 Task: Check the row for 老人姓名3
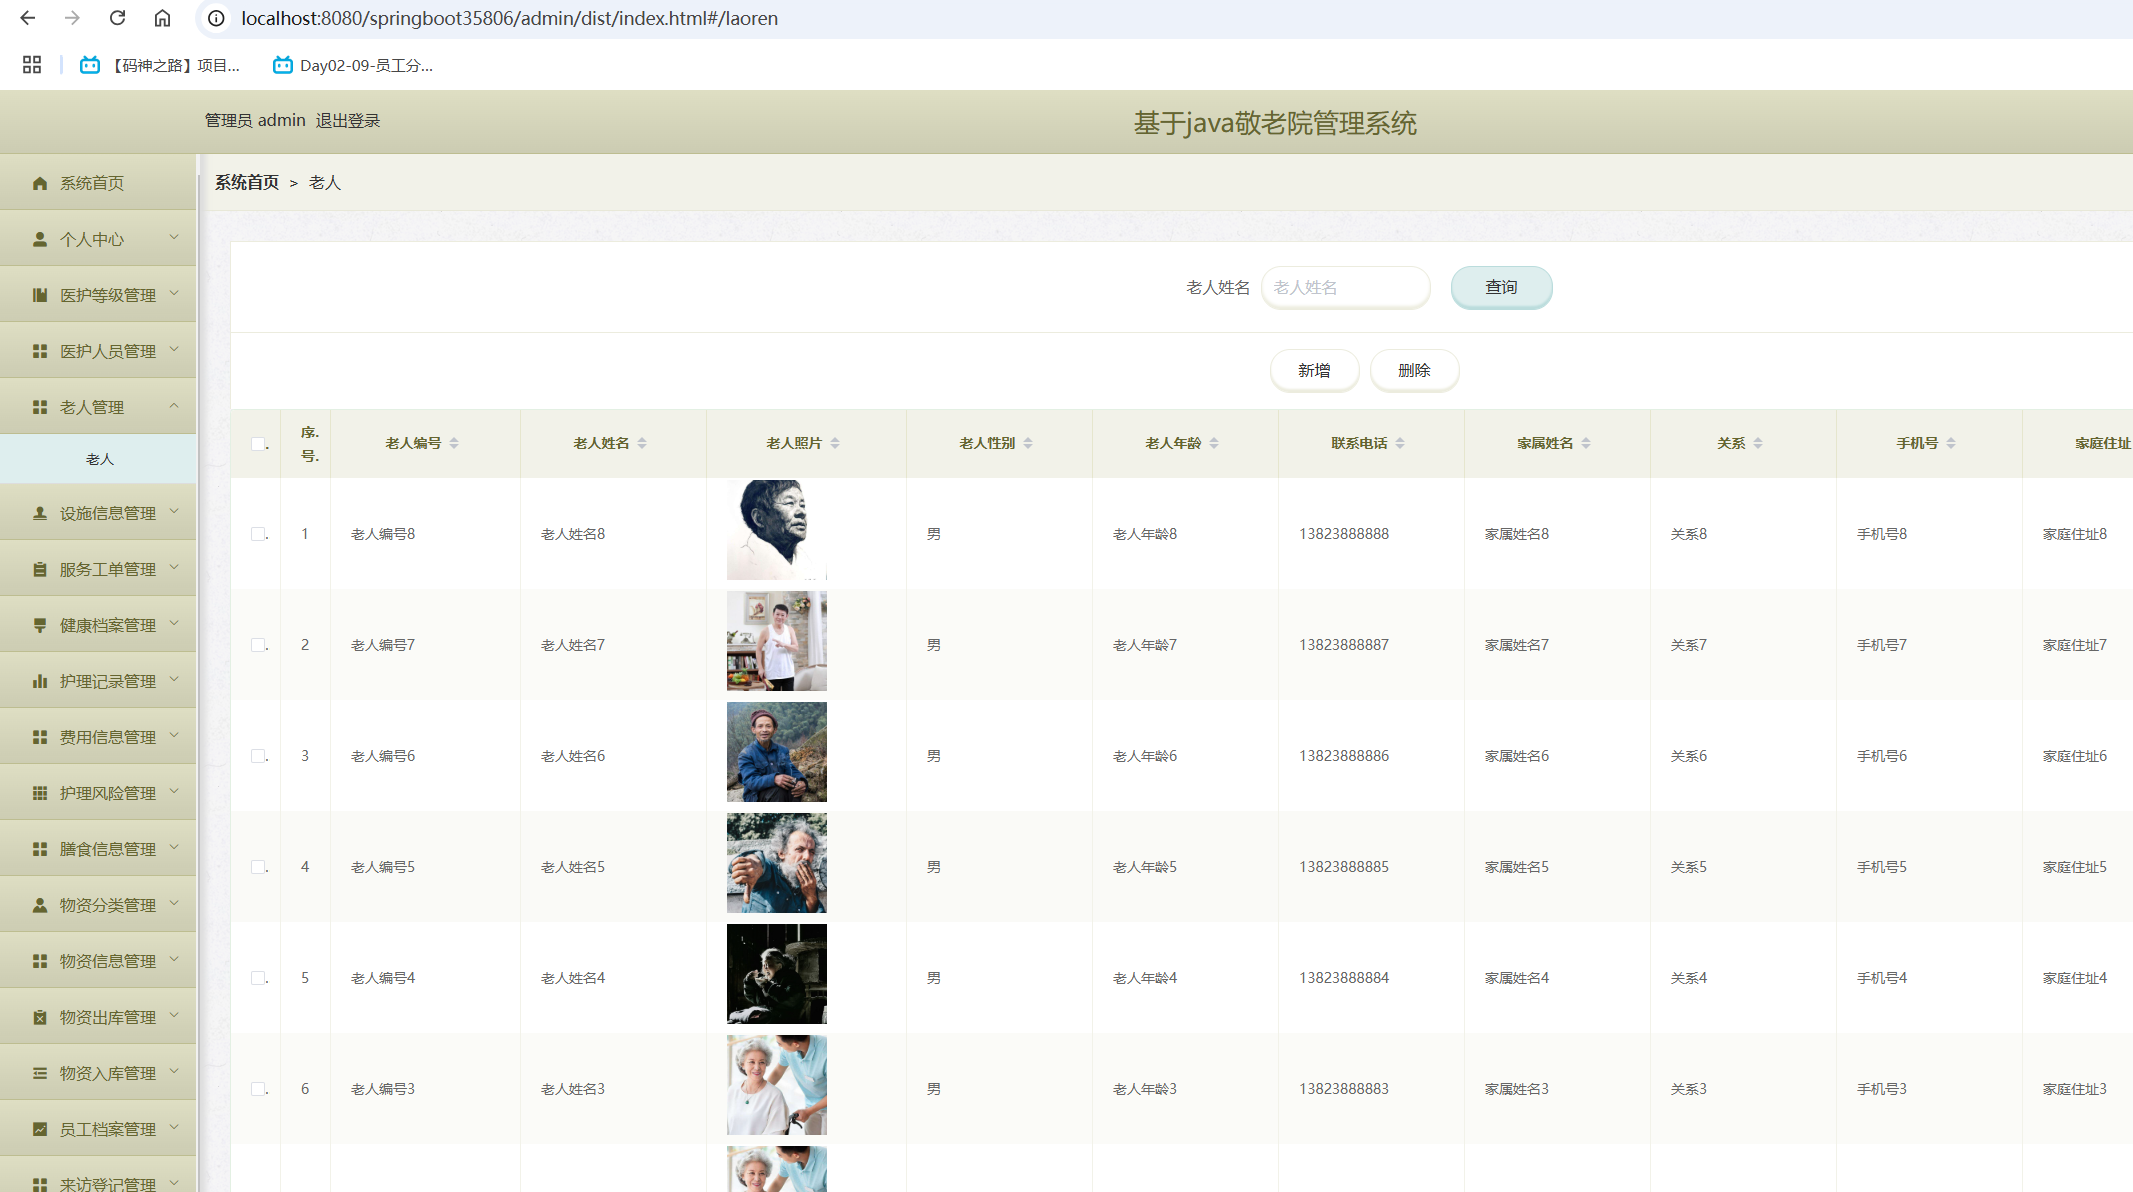258,1089
